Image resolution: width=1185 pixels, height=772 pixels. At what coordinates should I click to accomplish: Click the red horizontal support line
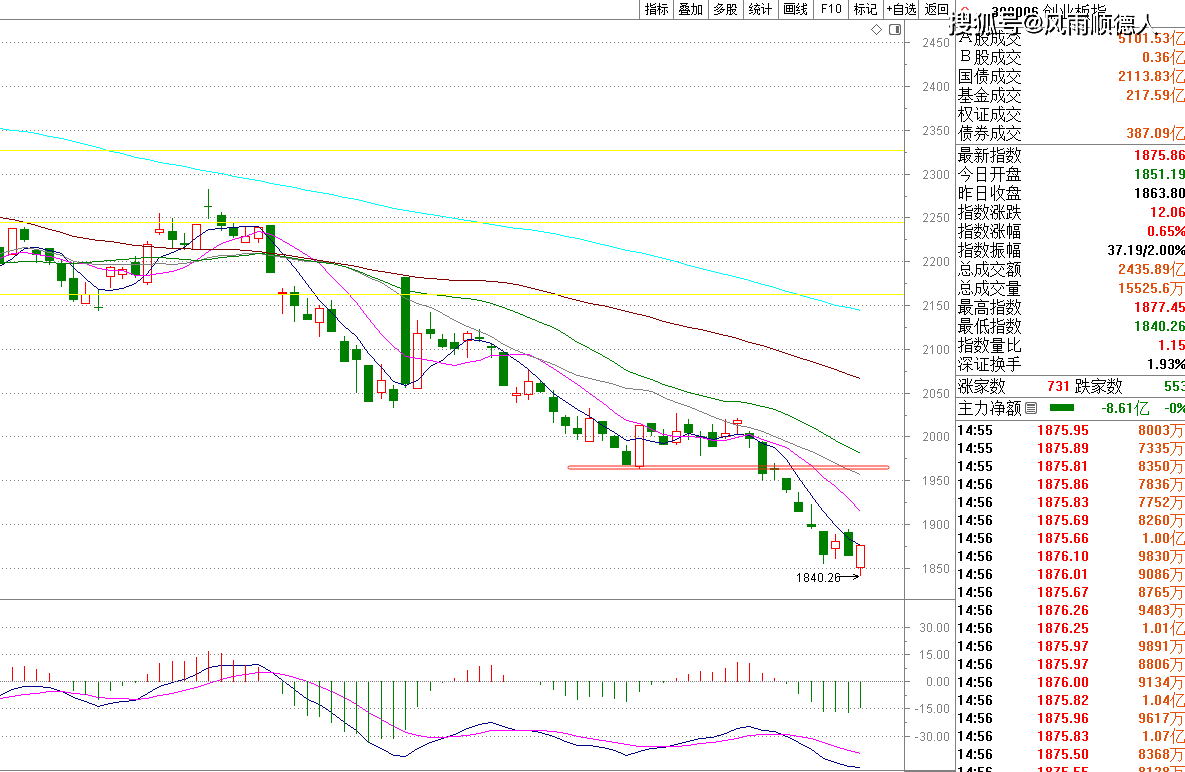pos(700,467)
